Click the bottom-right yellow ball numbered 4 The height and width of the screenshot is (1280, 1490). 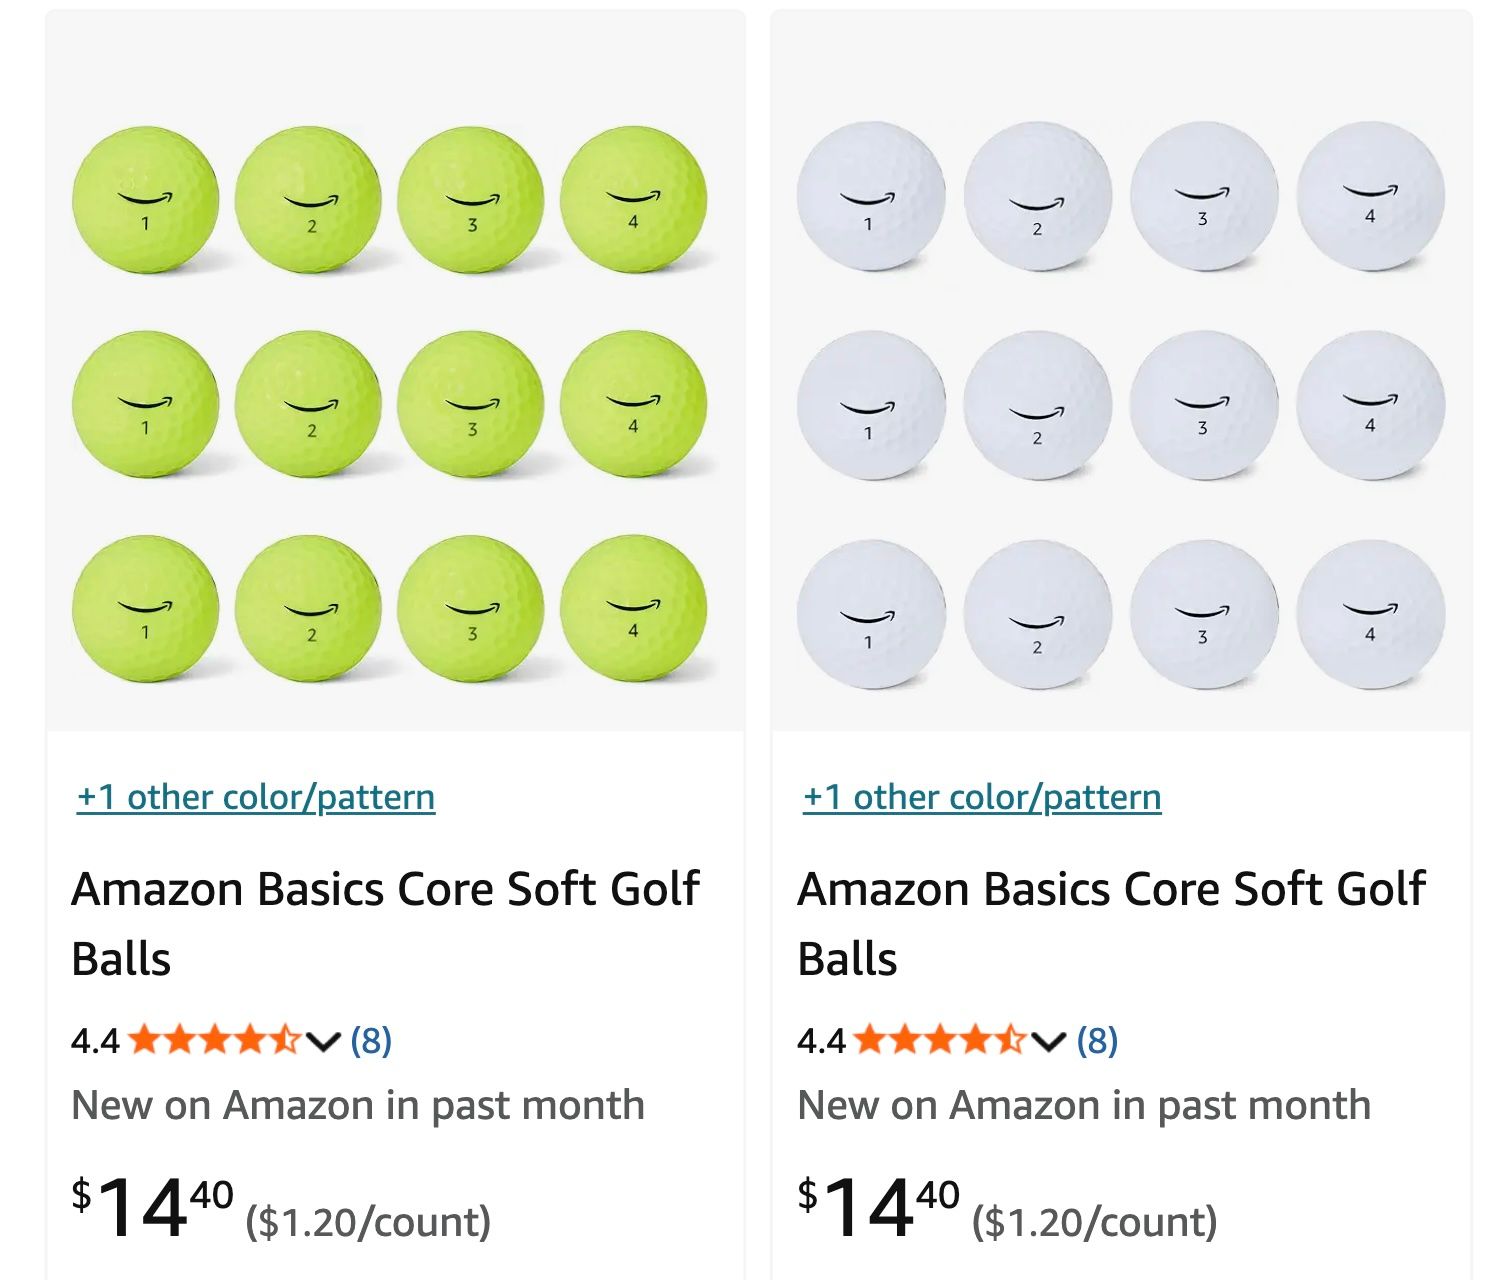[x=633, y=608]
